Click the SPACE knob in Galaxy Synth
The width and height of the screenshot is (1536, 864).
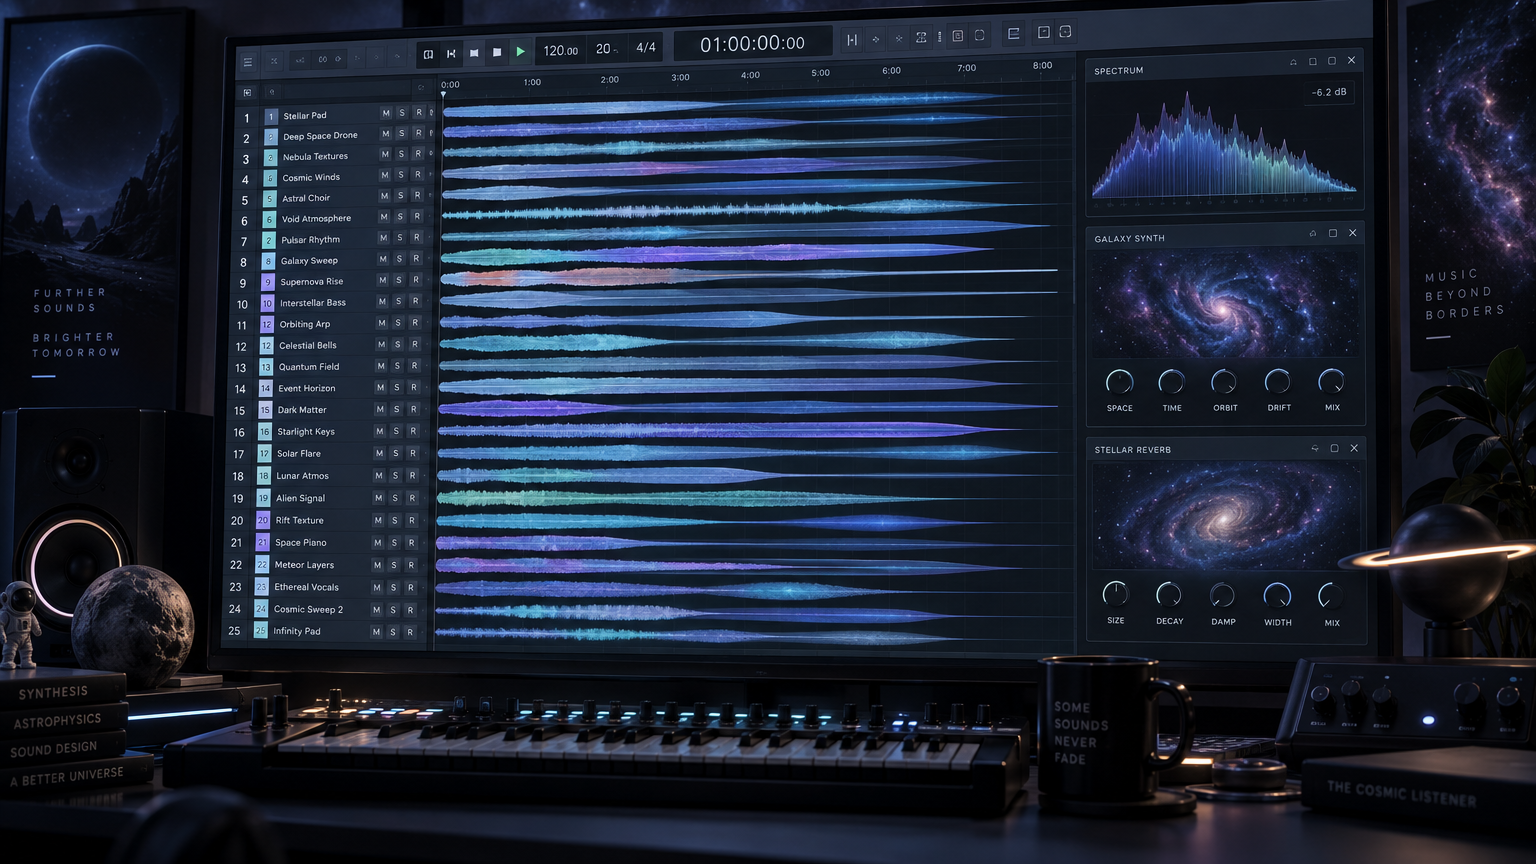pyautogui.click(x=1119, y=382)
